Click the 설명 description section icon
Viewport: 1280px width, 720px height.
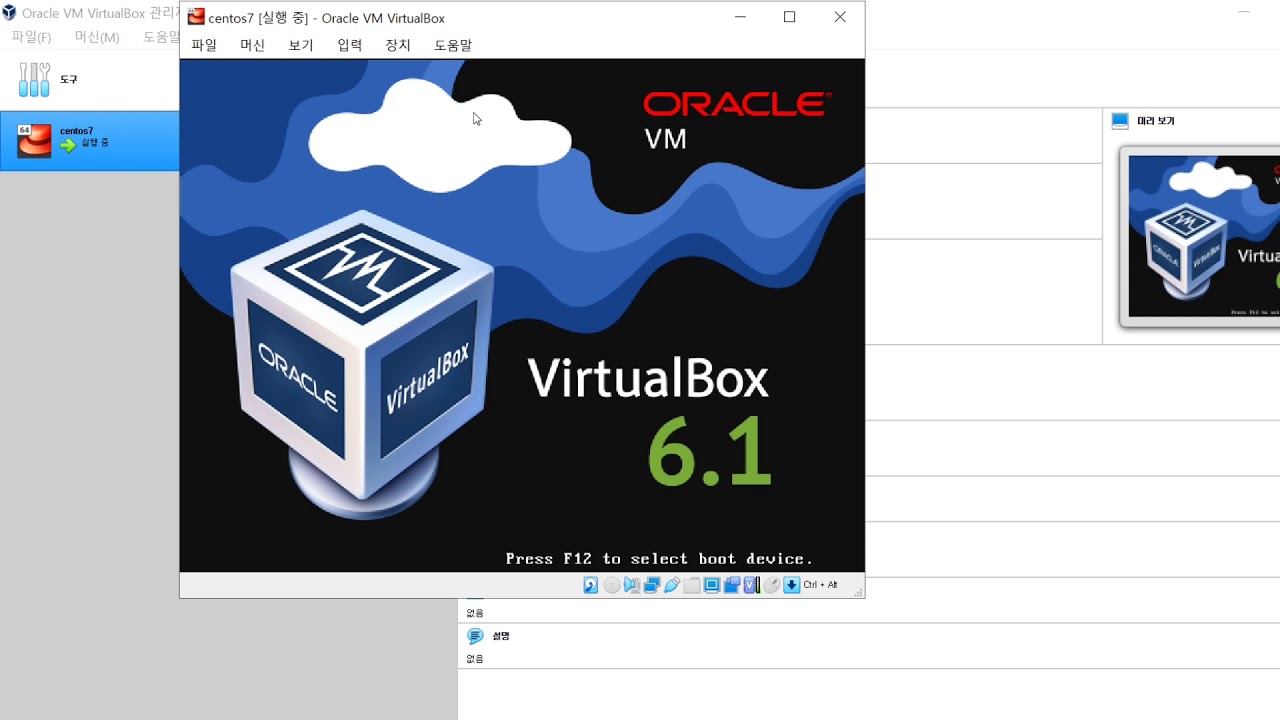[476, 636]
